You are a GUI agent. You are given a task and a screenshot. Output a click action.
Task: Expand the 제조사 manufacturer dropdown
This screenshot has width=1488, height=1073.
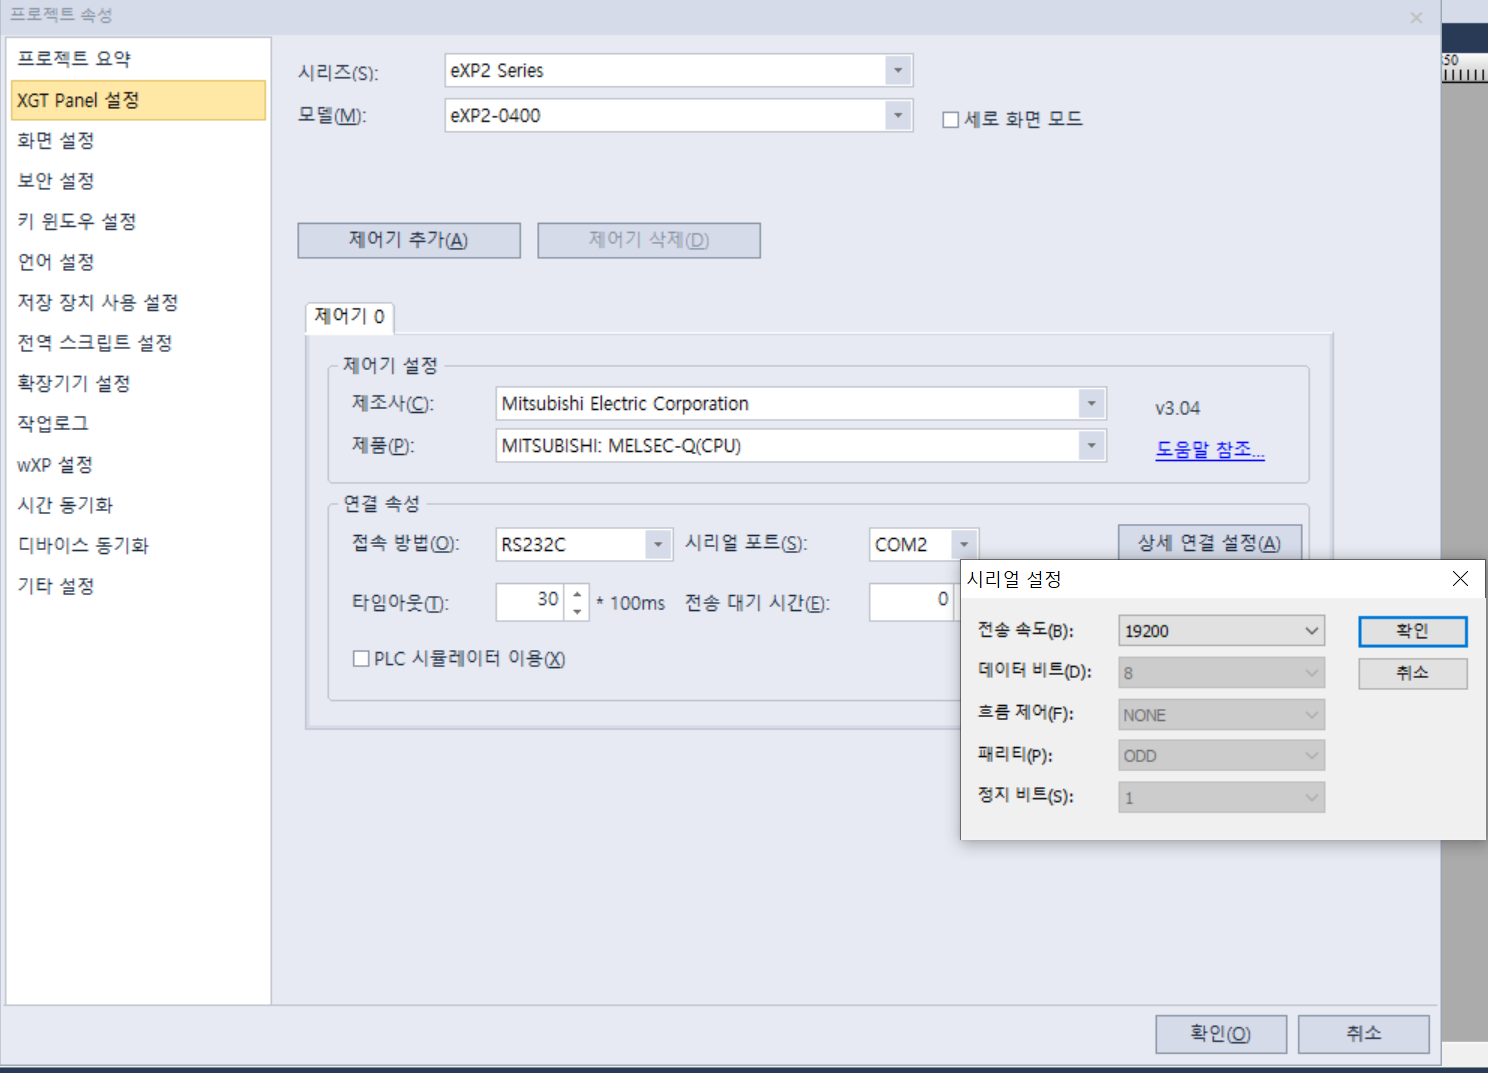coord(1090,403)
